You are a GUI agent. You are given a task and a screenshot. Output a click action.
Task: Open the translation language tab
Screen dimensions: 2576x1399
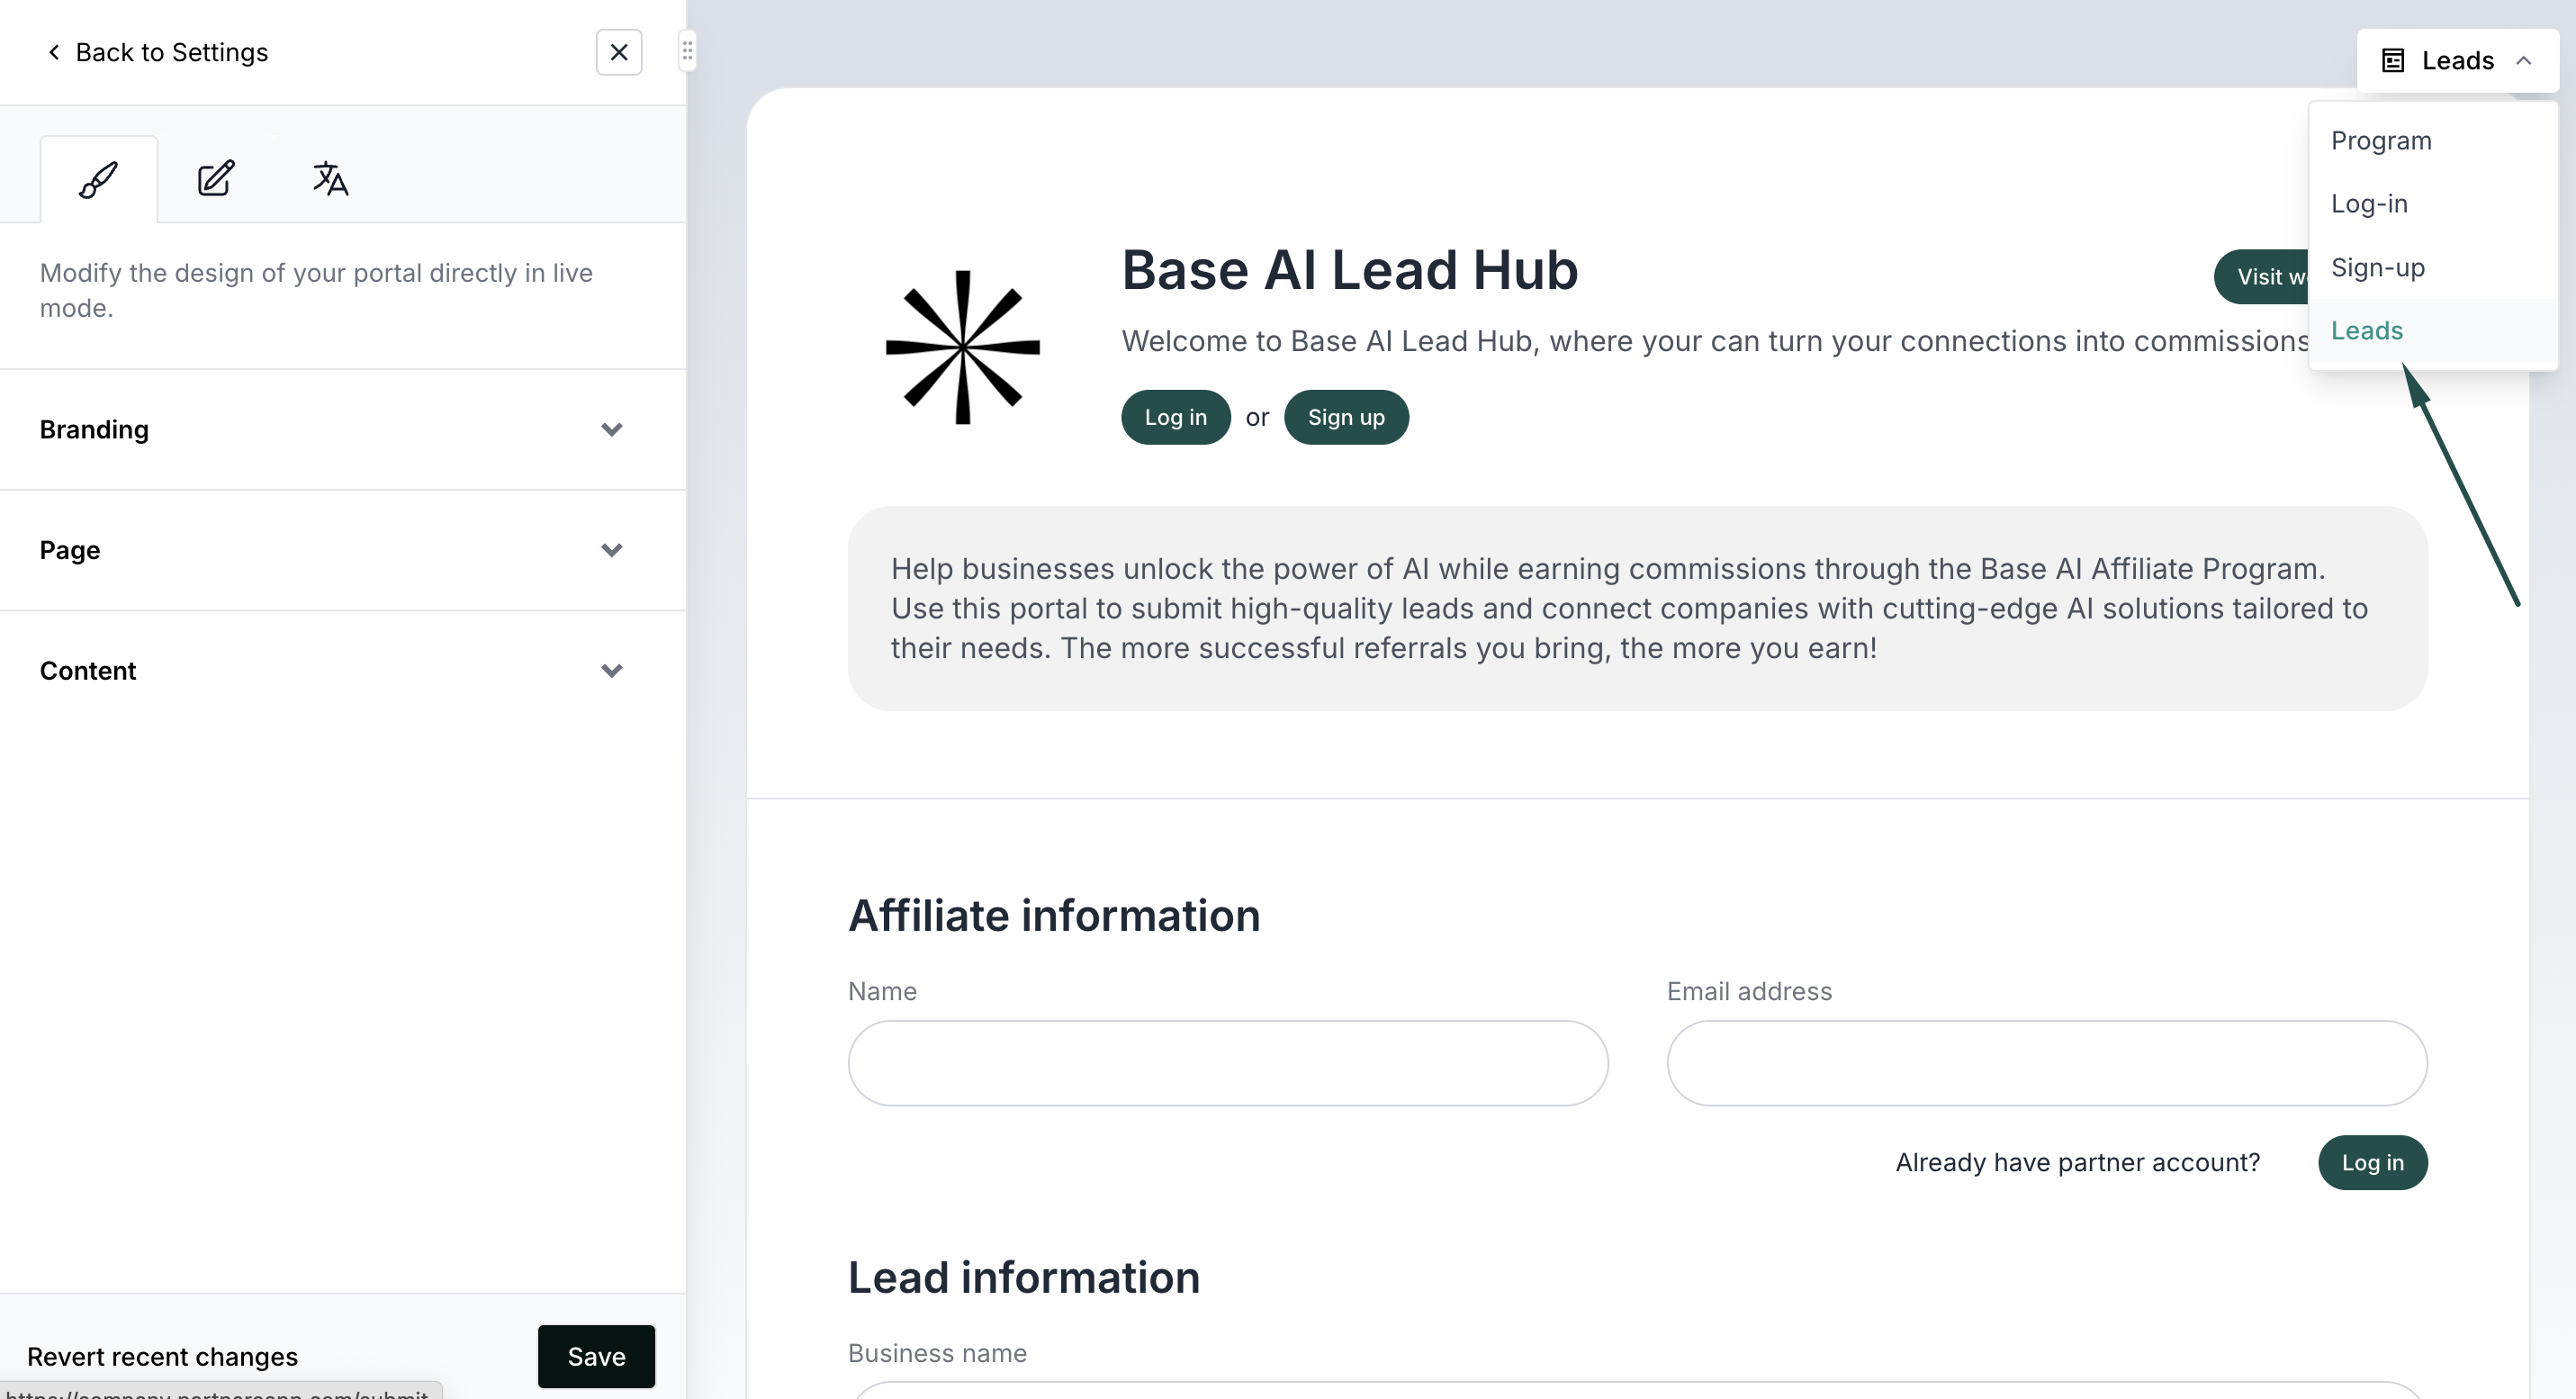pyautogui.click(x=330, y=179)
